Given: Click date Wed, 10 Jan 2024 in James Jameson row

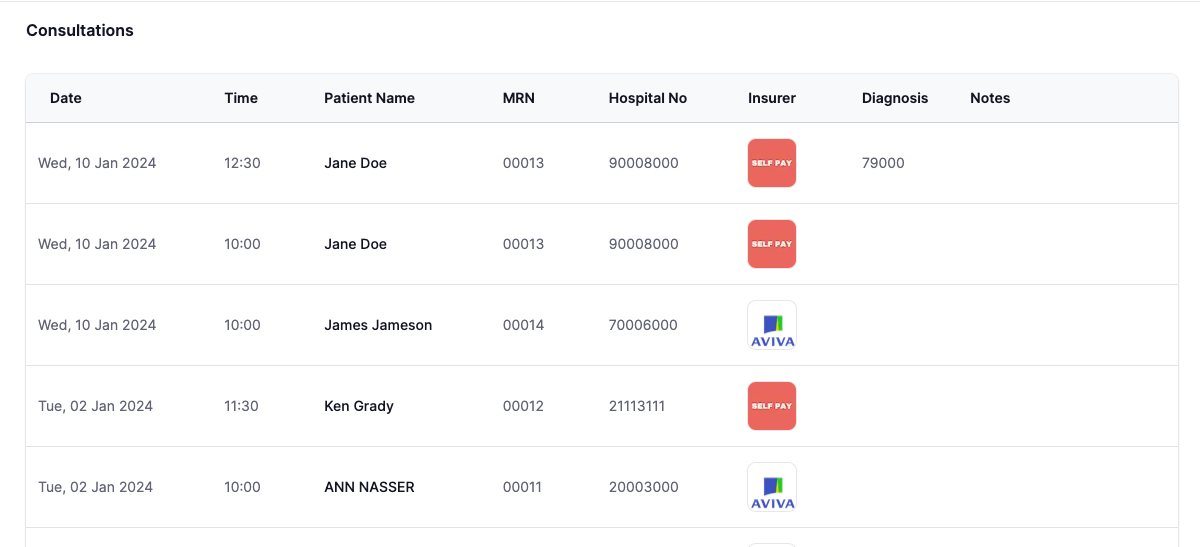Looking at the screenshot, I should point(97,325).
